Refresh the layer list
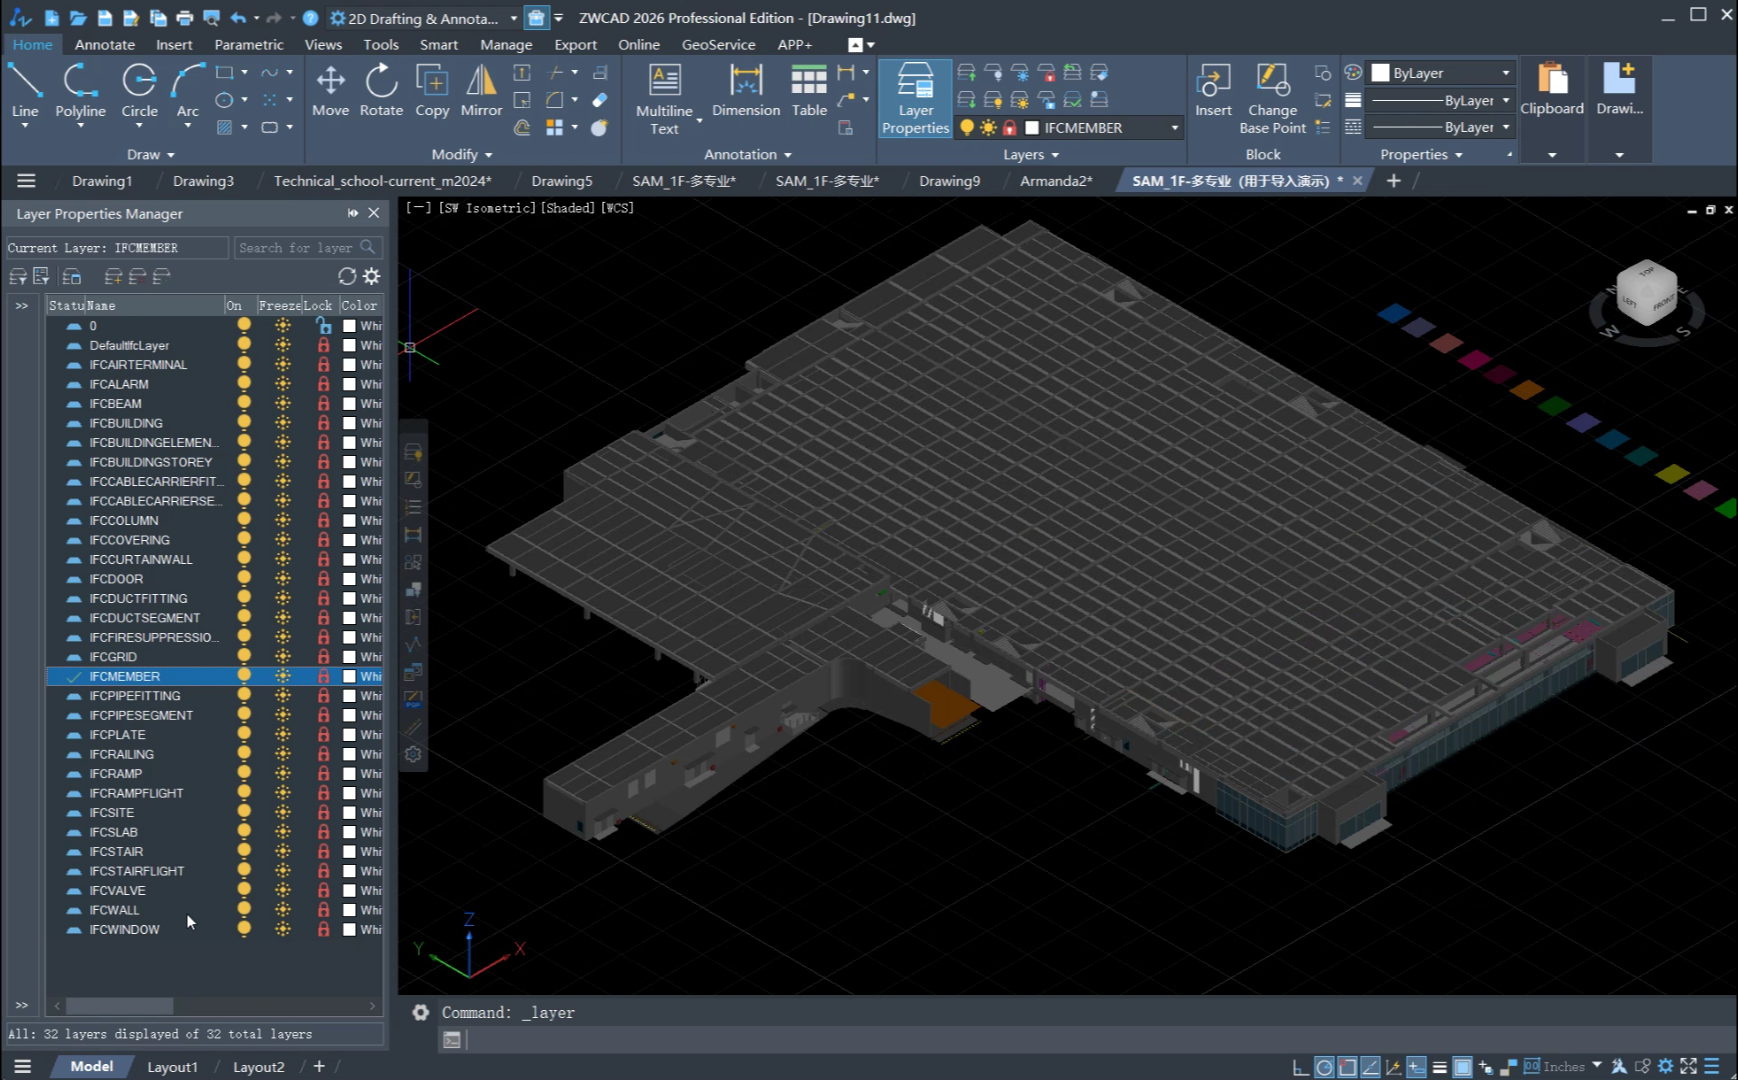The image size is (1738, 1080). pyautogui.click(x=347, y=276)
